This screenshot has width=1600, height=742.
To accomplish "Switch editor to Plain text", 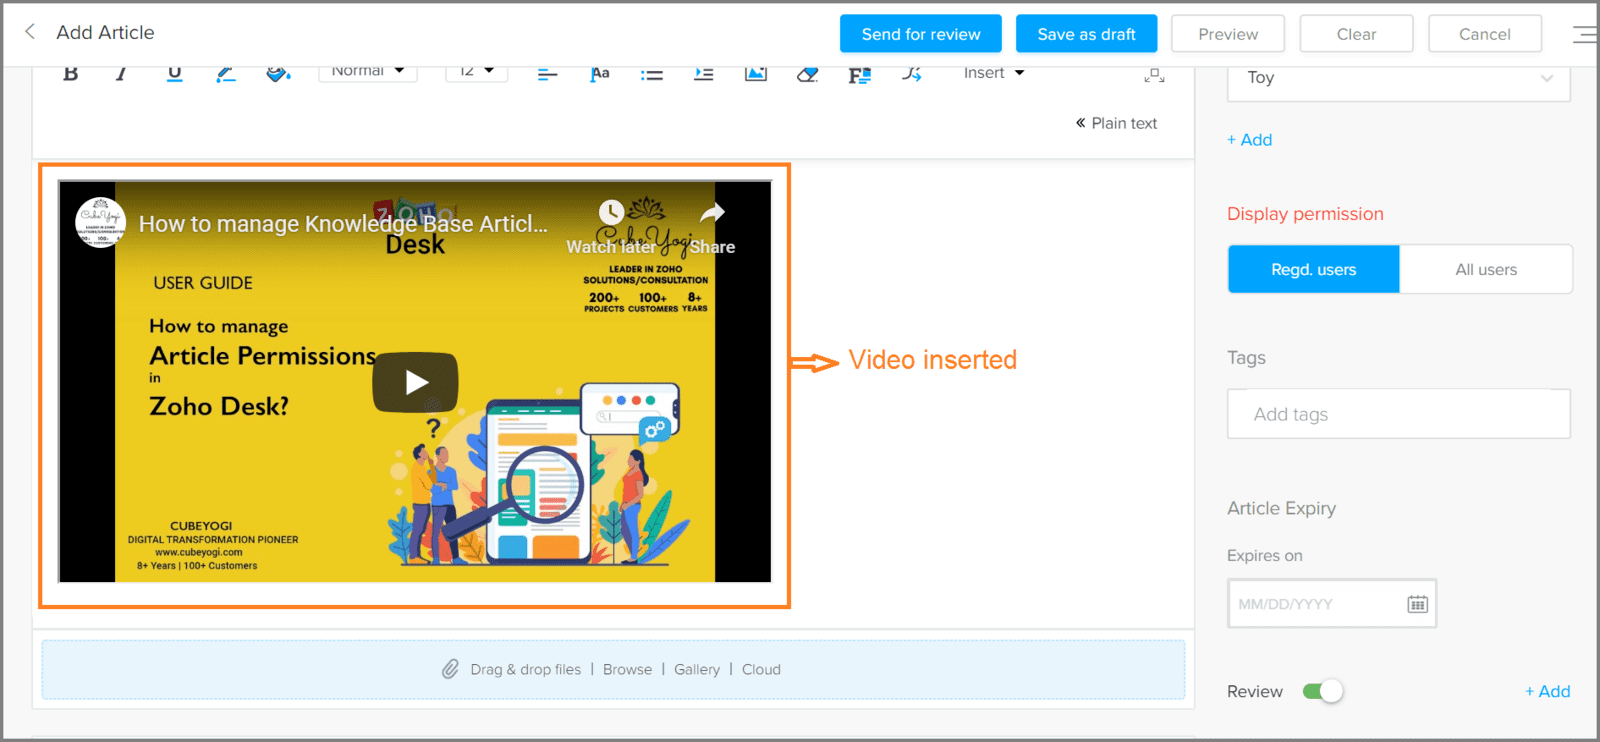I will (x=1116, y=123).
